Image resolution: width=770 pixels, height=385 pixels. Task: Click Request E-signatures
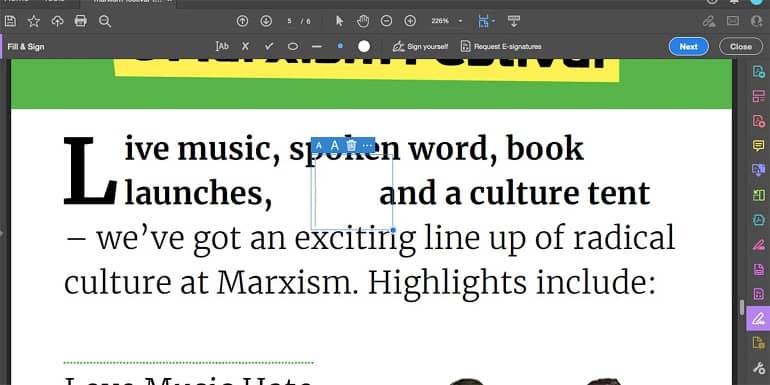click(x=501, y=47)
